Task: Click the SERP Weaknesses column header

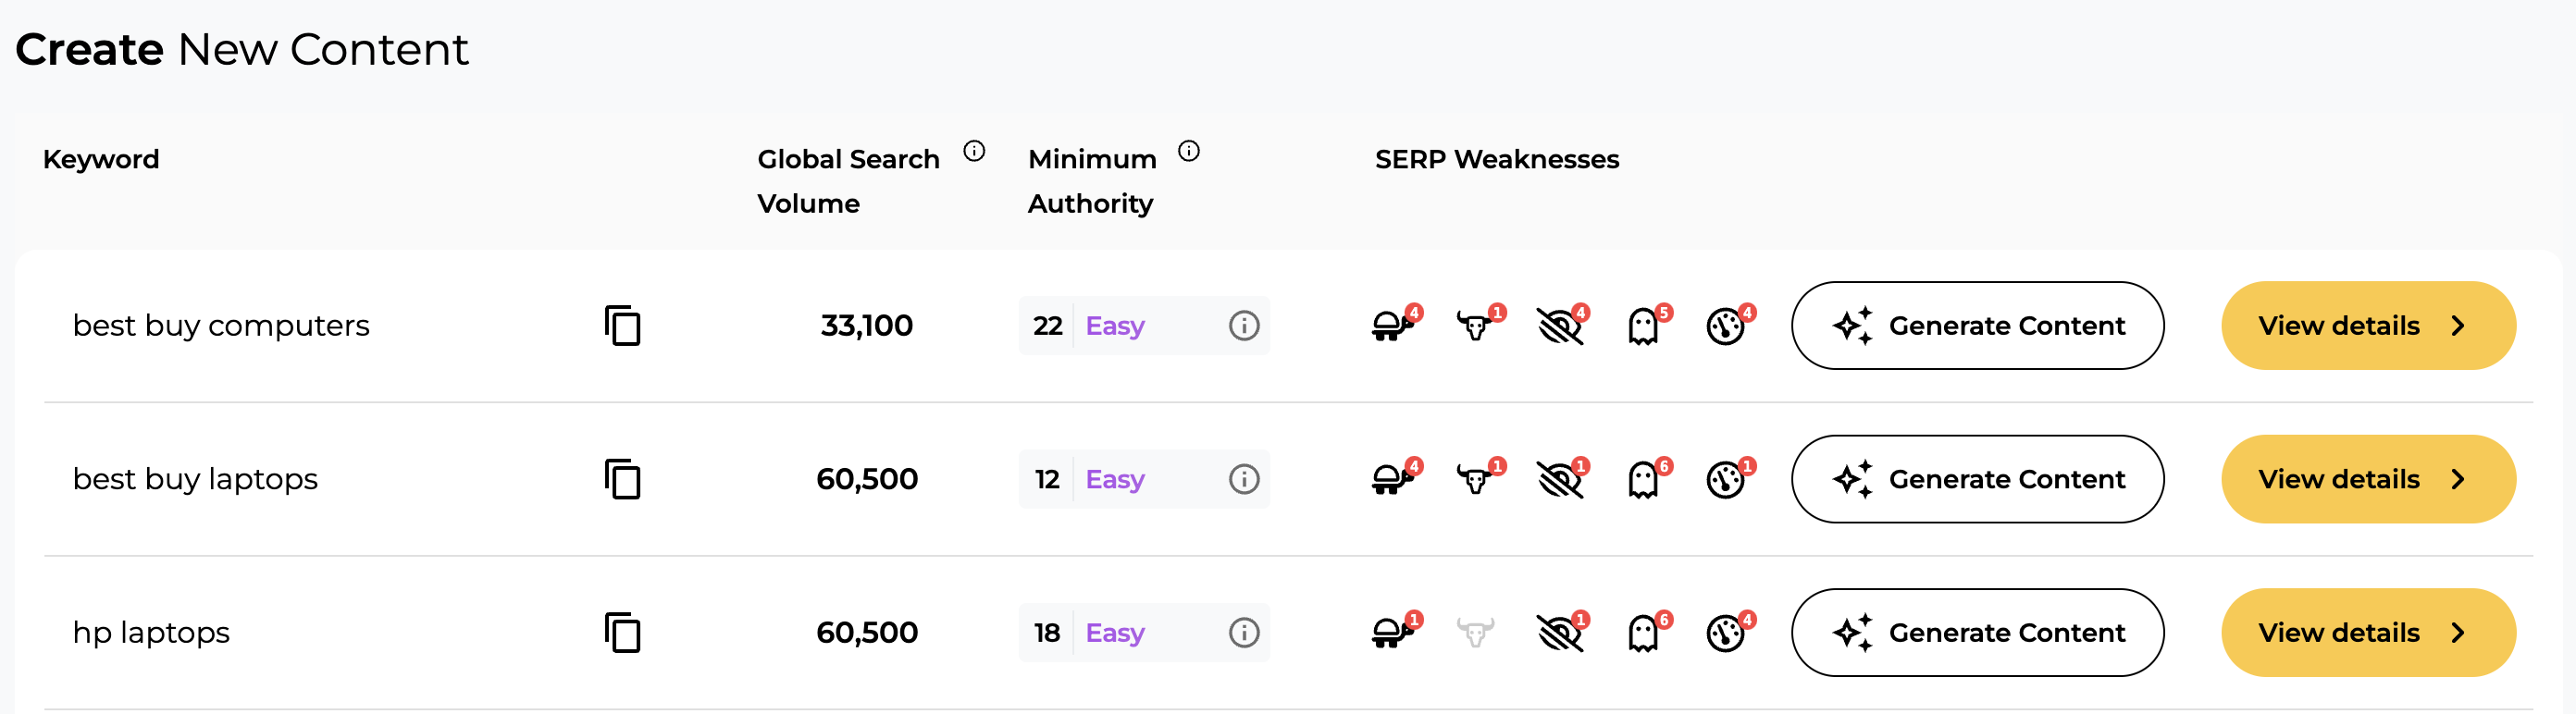Action: pyautogui.click(x=1496, y=159)
